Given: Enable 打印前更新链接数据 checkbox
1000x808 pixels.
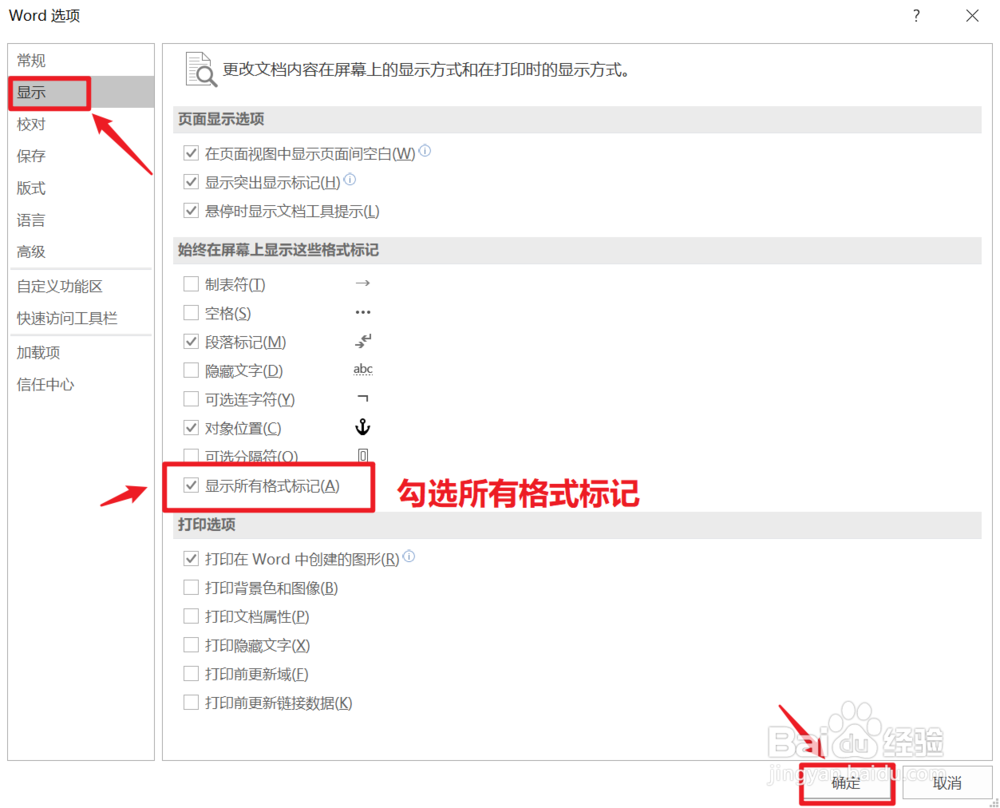Looking at the screenshot, I should (191, 702).
